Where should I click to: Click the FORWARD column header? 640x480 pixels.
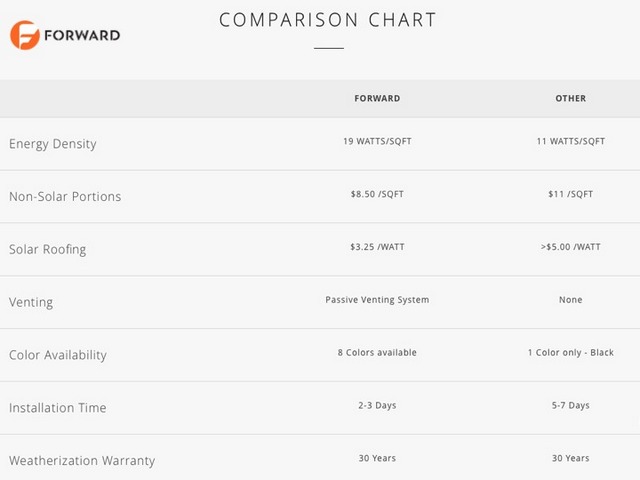pyautogui.click(x=377, y=98)
